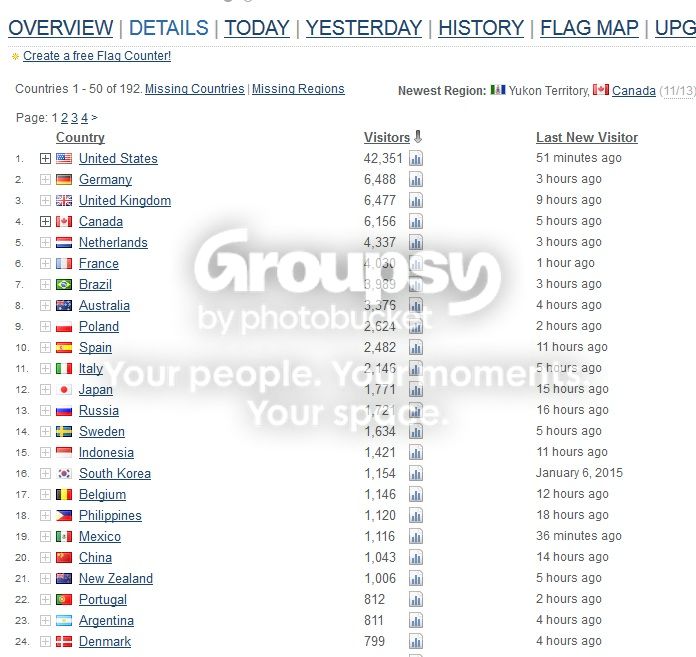Expand the Denmark row plus box

click(x=45, y=641)
